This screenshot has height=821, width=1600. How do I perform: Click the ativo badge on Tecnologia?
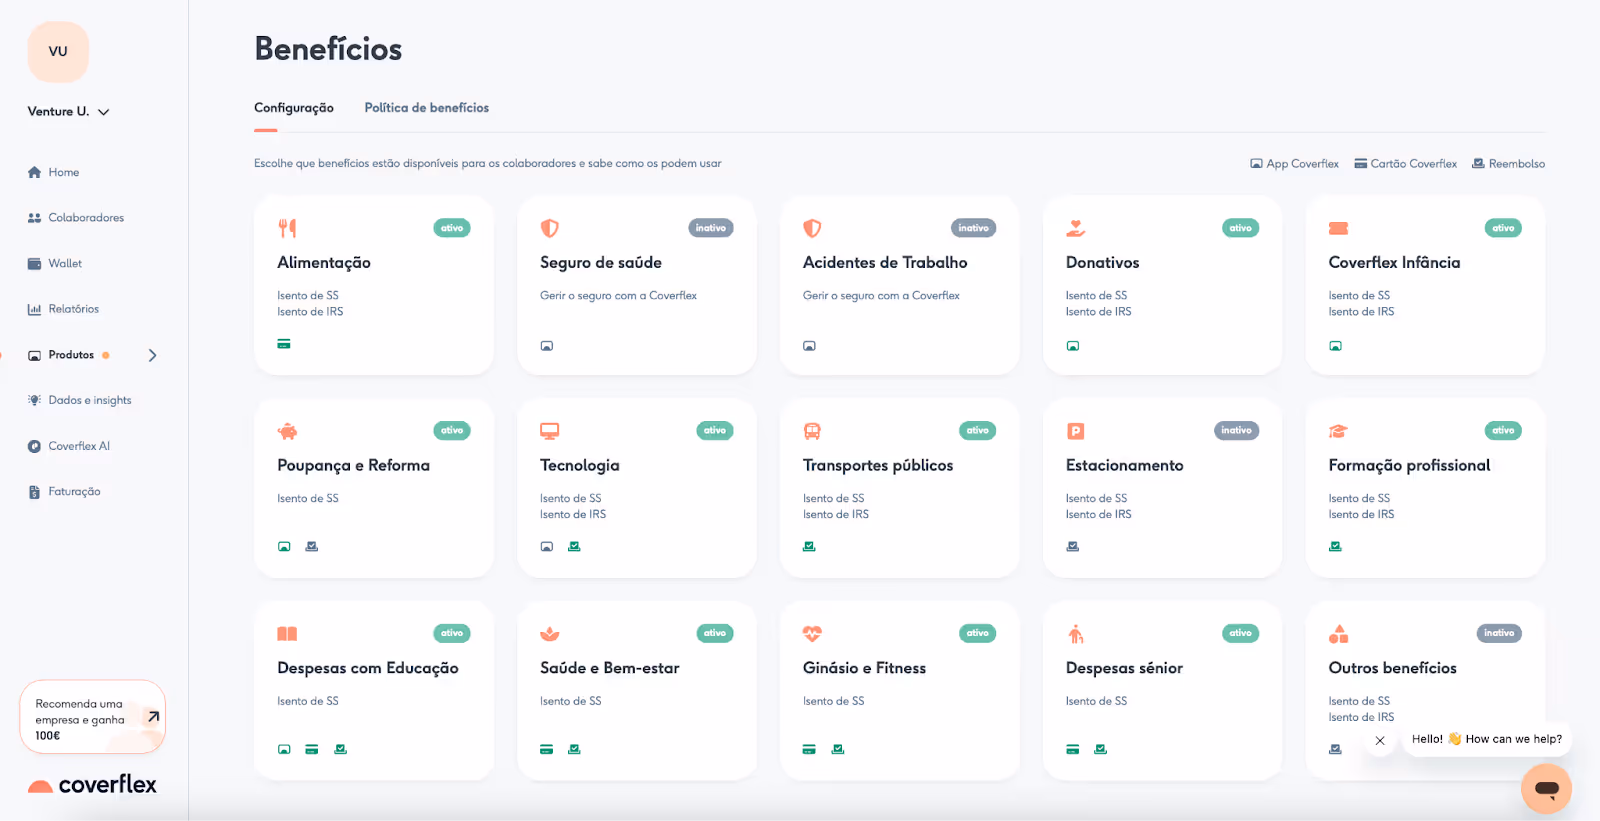(715, 431)
